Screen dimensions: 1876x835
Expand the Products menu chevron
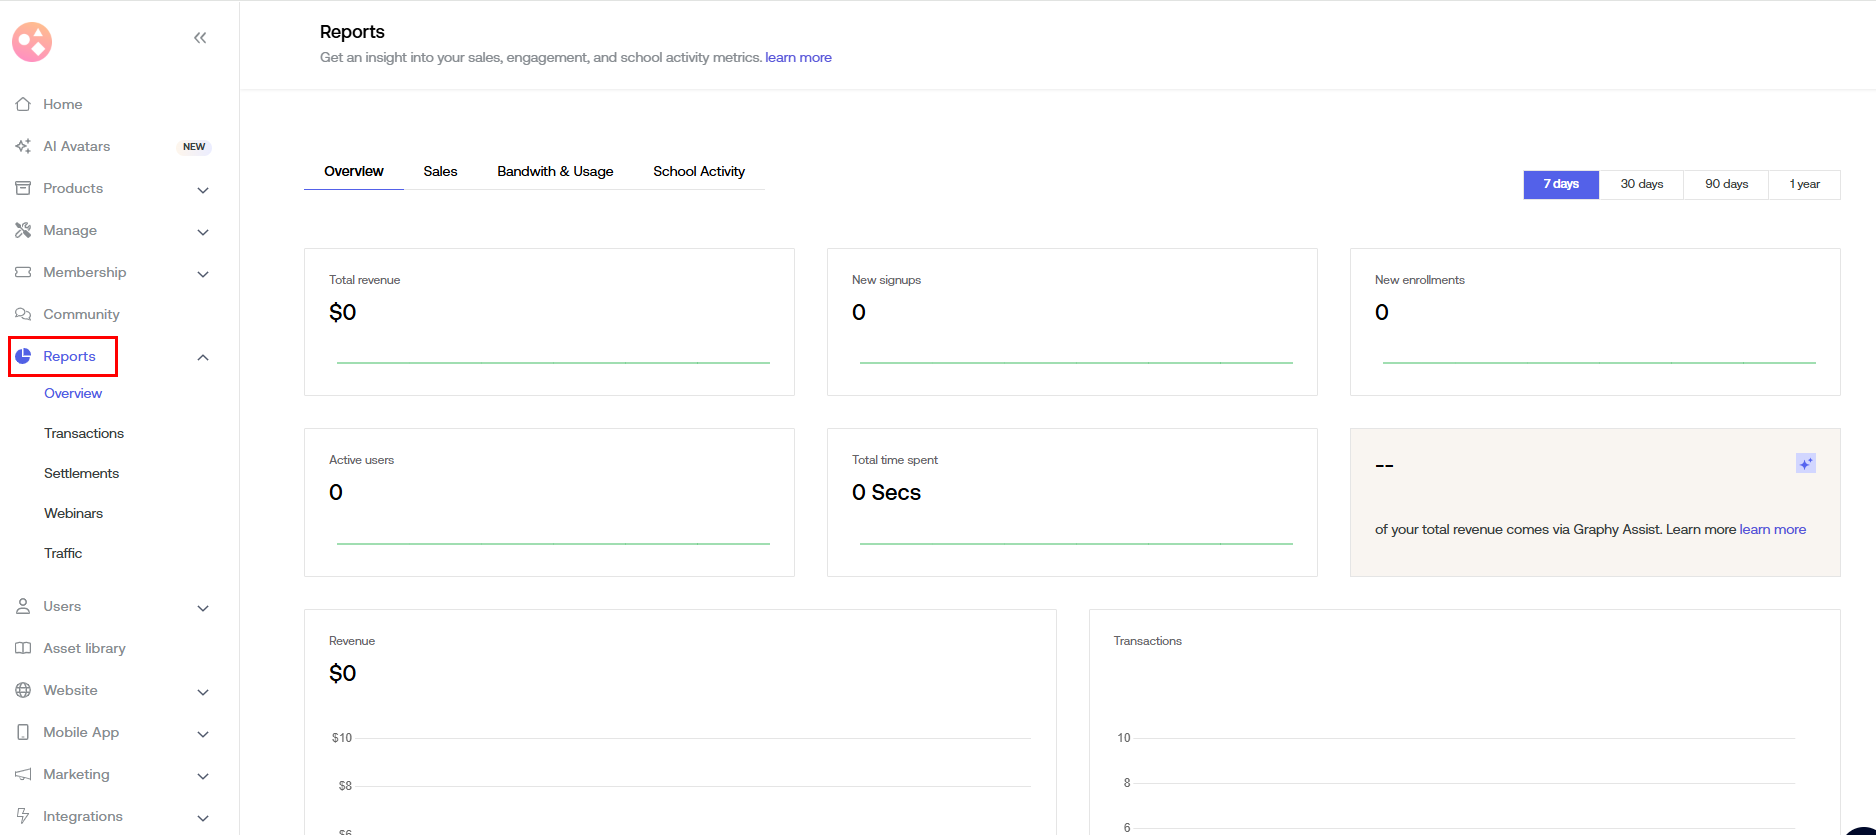[x=203, y=190]
